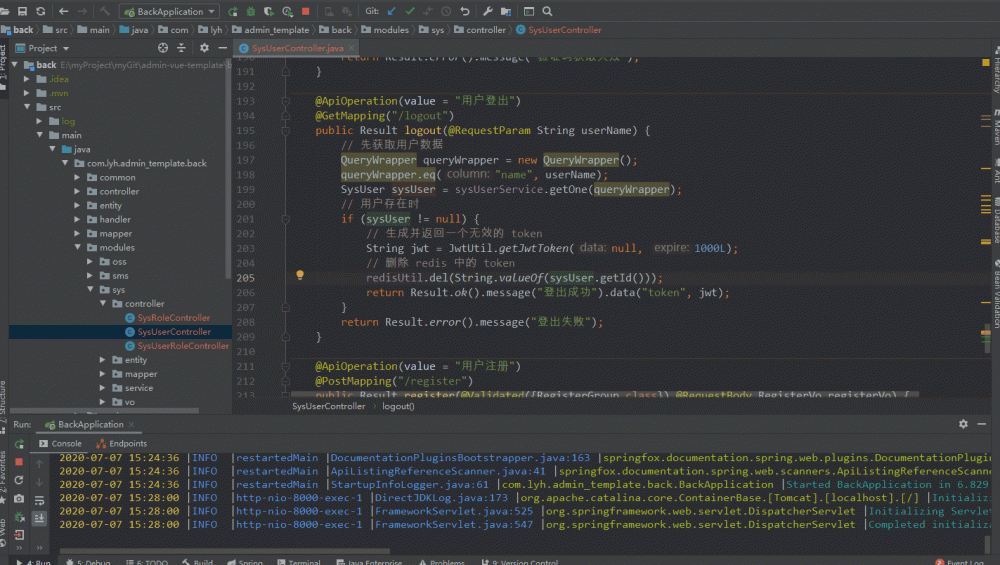
Task: Toggle scroll to end in the console
Action: click(x=40, y=518)
